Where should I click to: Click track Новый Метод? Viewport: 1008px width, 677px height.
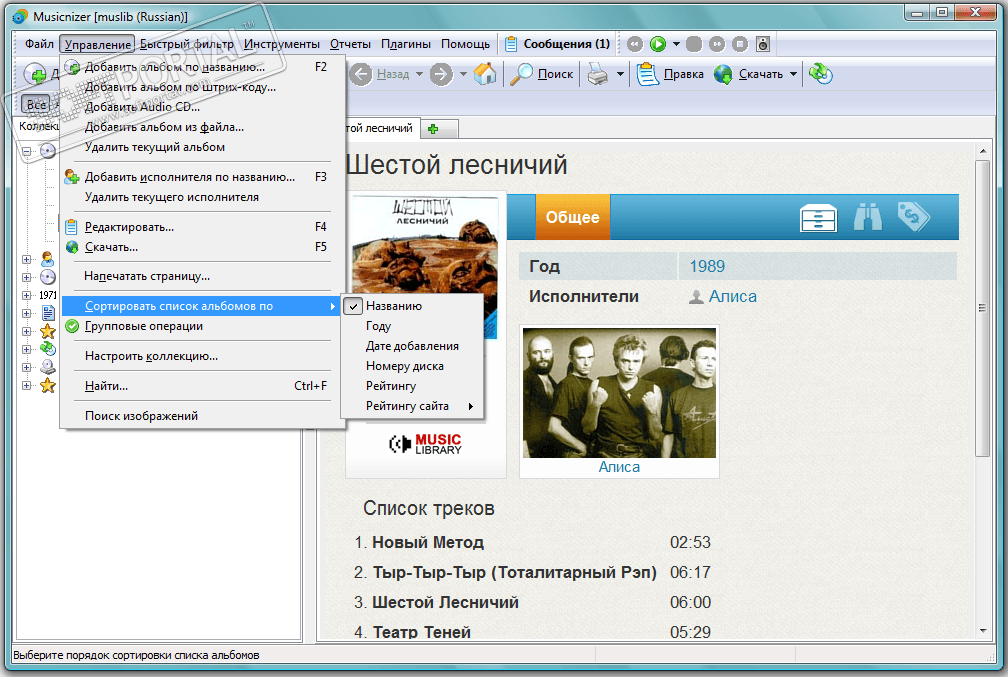(428, 542)
